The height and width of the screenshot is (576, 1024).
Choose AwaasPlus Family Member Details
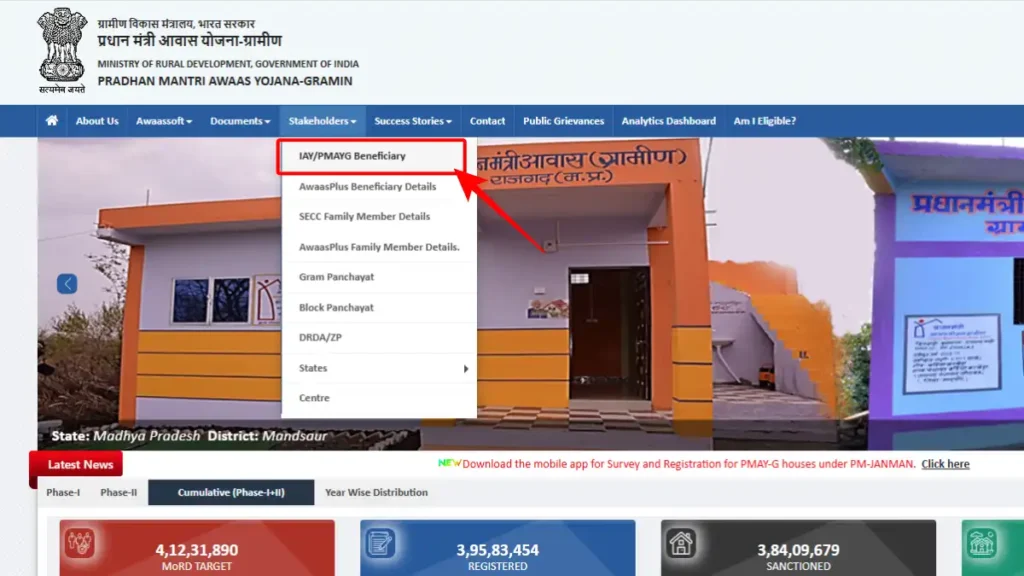tap(379, 248)
